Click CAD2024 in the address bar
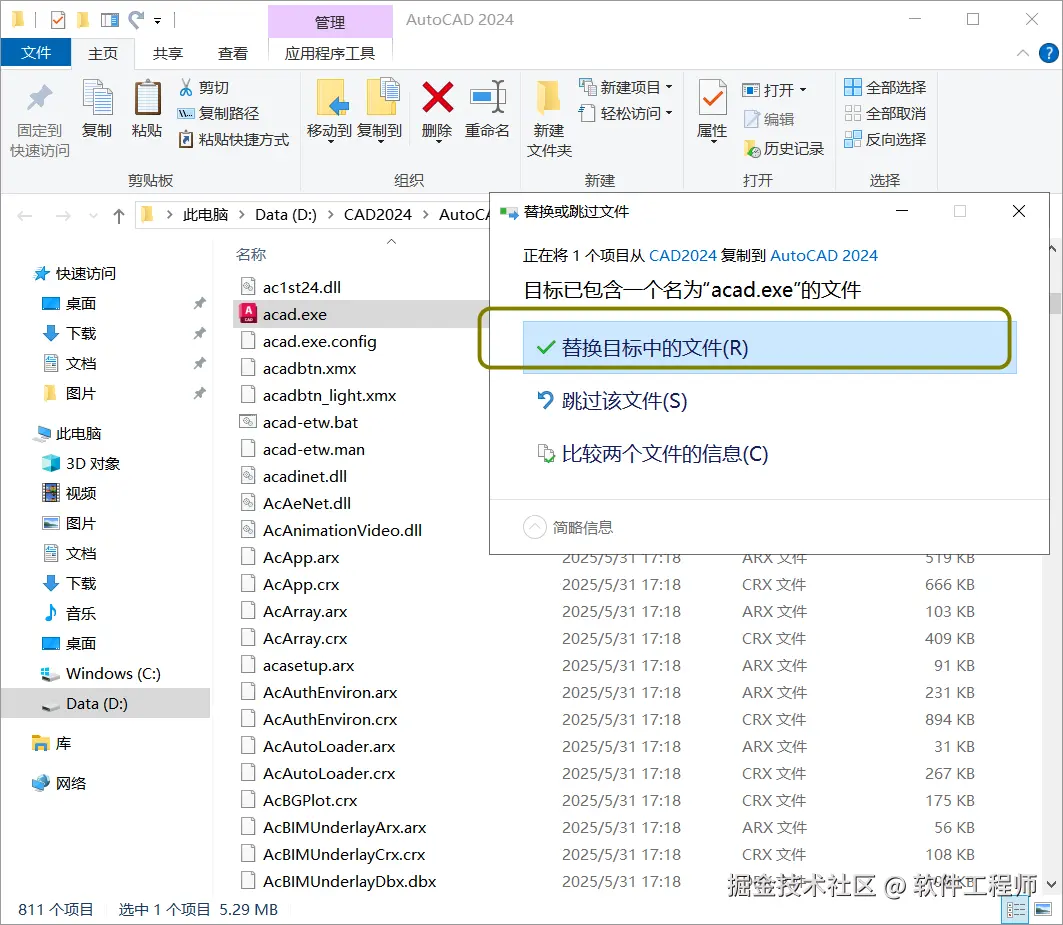Viewport: 1063px width, 925px height. pyautogui.click(x=378, y=215)
